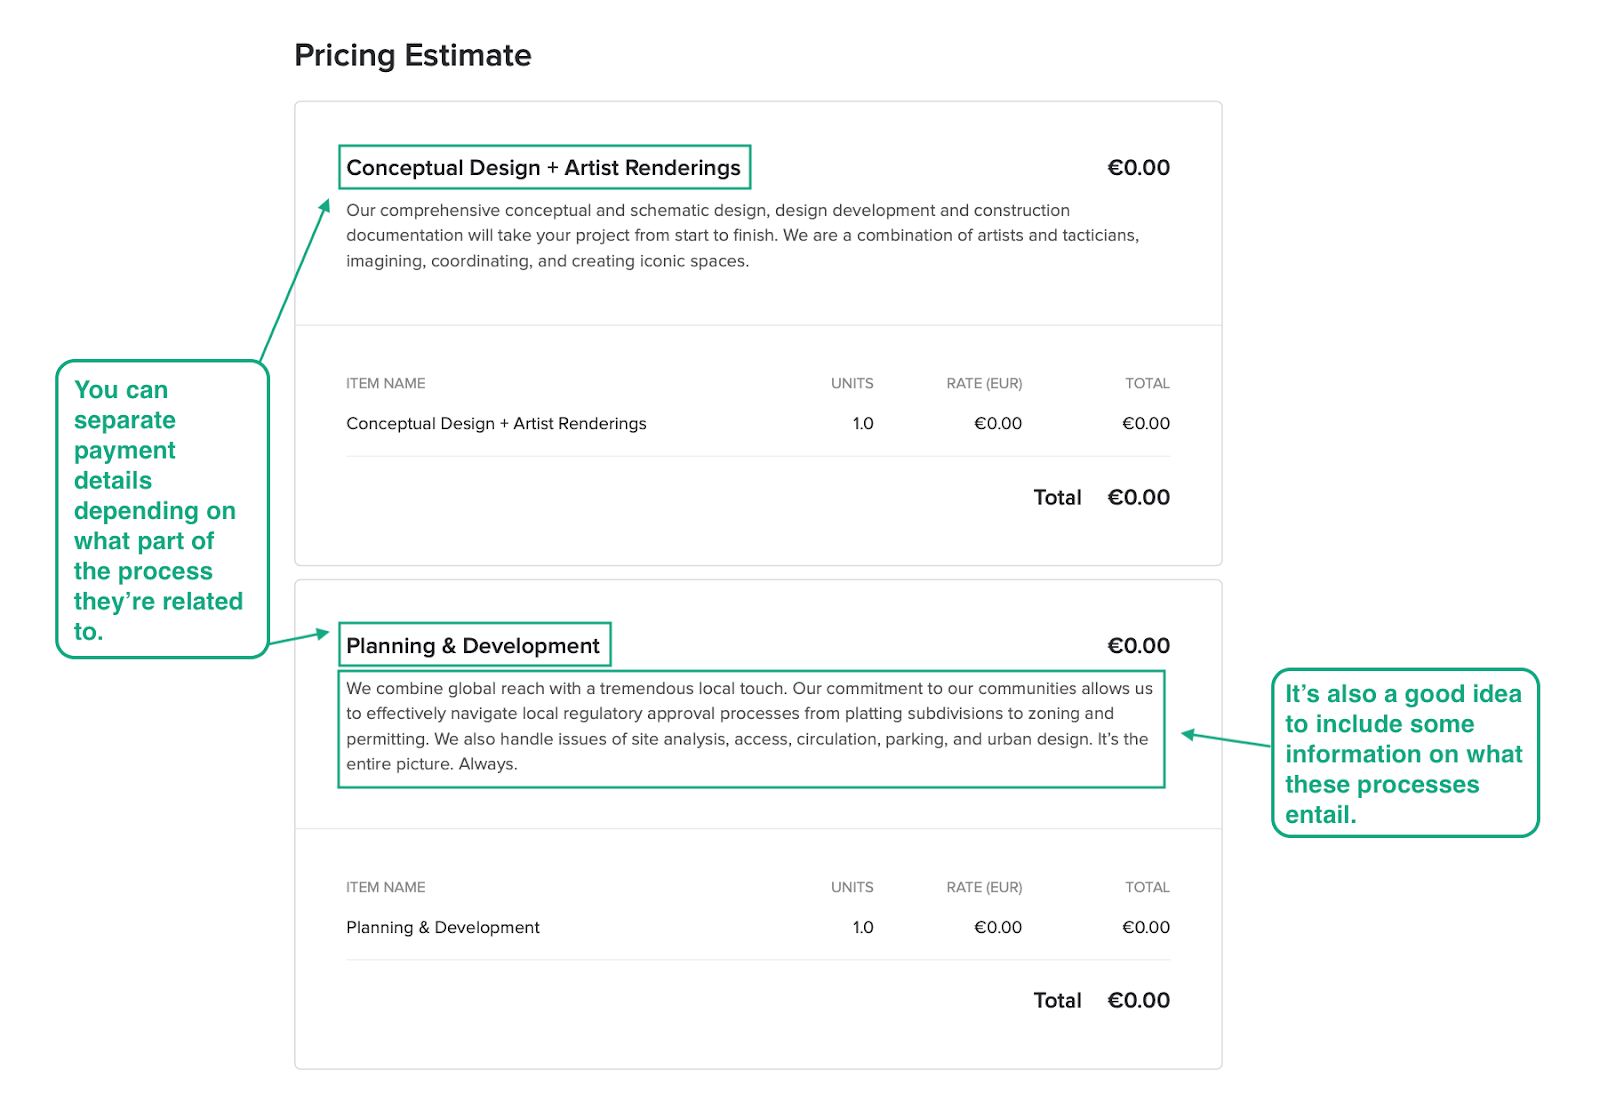Click the 1.0 units value in the Planning & Development row
Viewport: 1600px width, 1118px height.
tap(863, 928)
